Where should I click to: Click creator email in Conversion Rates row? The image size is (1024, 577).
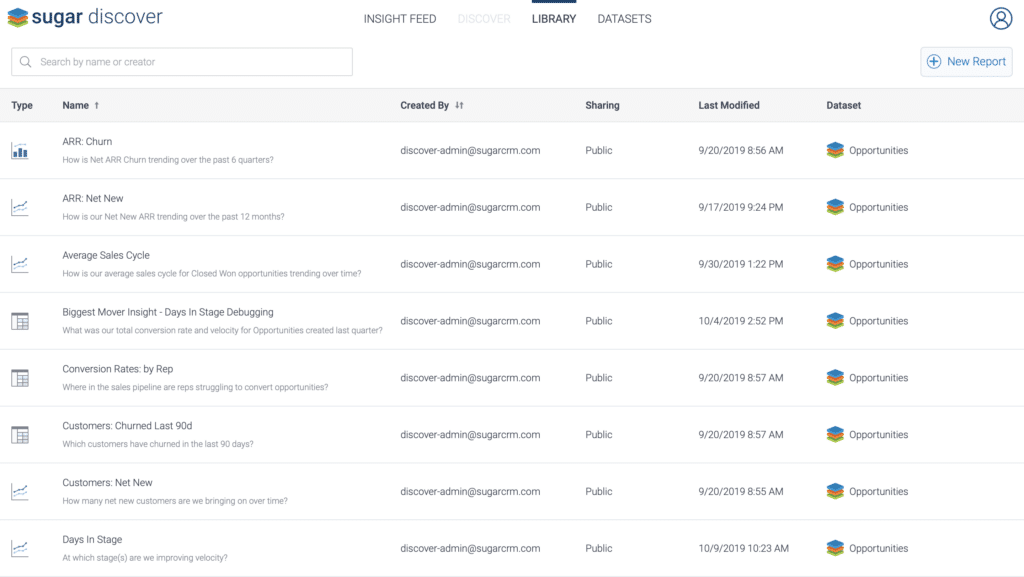(470, 377)
